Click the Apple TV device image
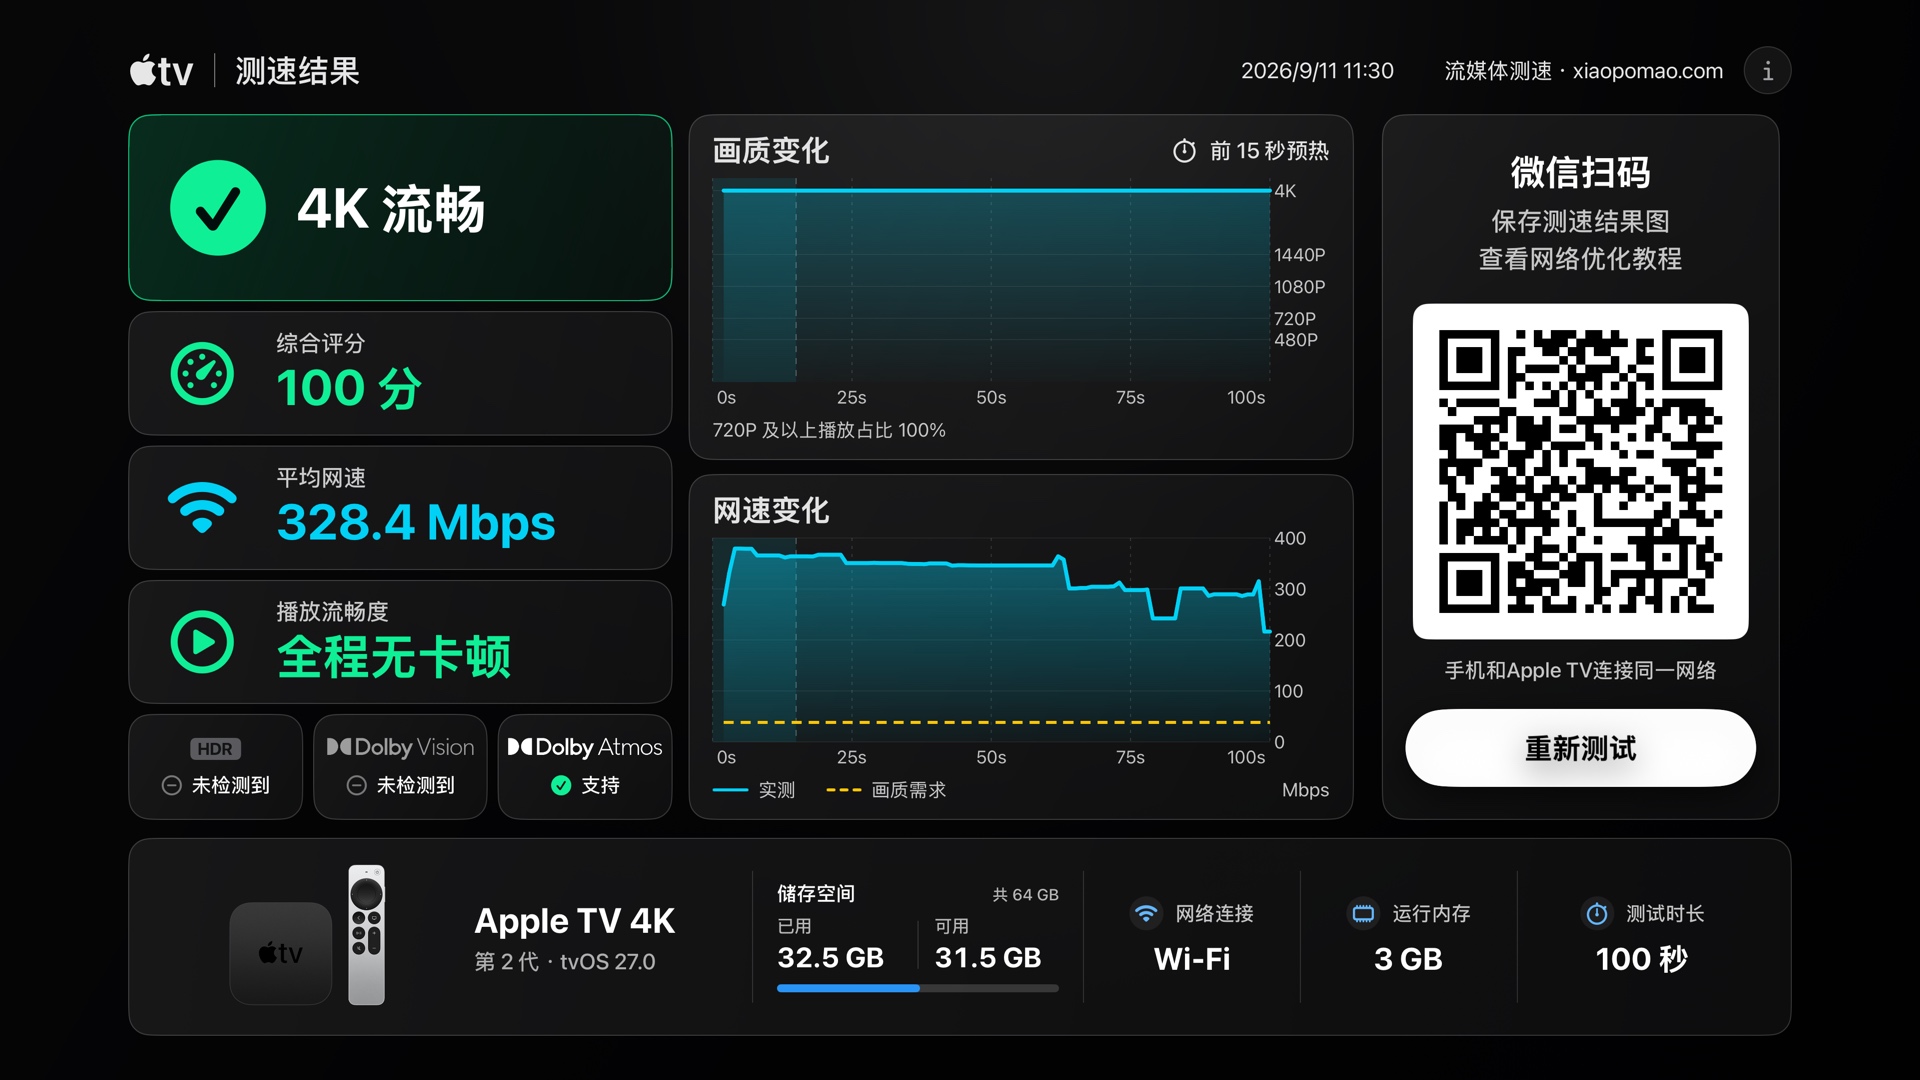The image size is (1920, 1080). point(281,953)
